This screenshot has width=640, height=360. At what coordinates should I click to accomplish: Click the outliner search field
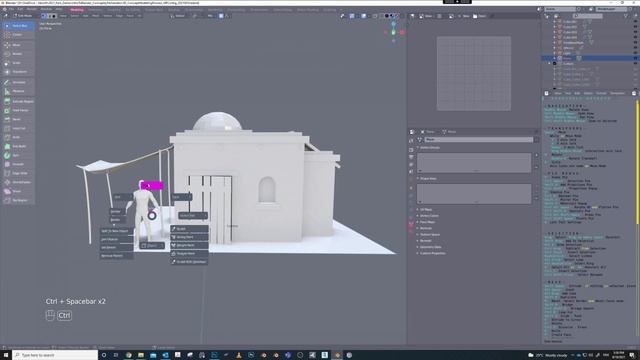[x=589, y=16]
